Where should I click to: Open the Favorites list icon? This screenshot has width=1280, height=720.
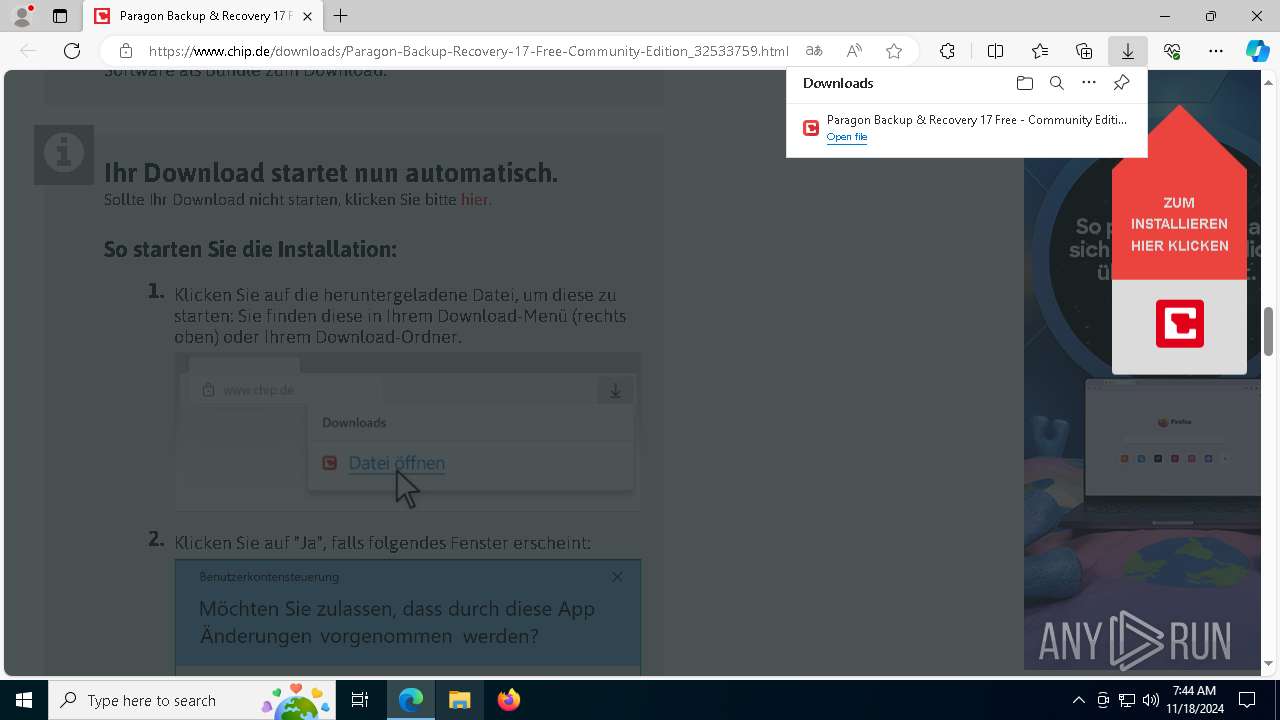point(1040,51)
